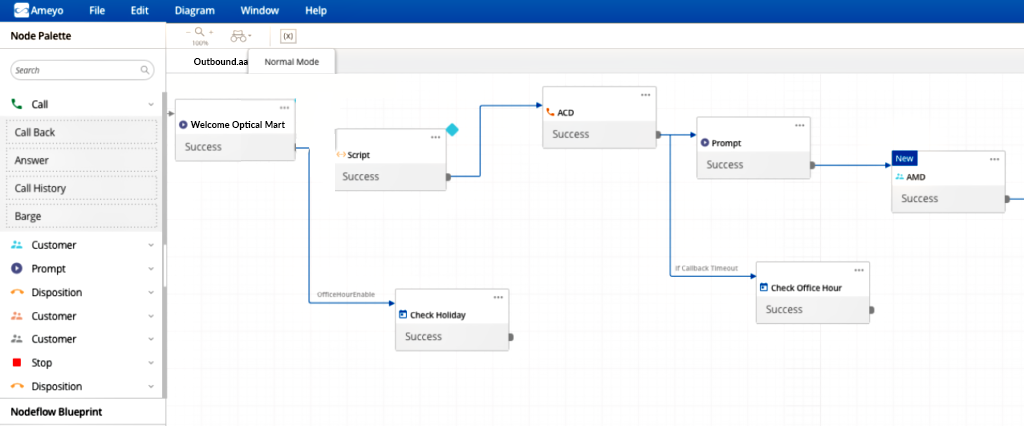Open the Diagram menu
Image resolution: width=1024 pixels, height=426 pixels.
coord(194,10)
